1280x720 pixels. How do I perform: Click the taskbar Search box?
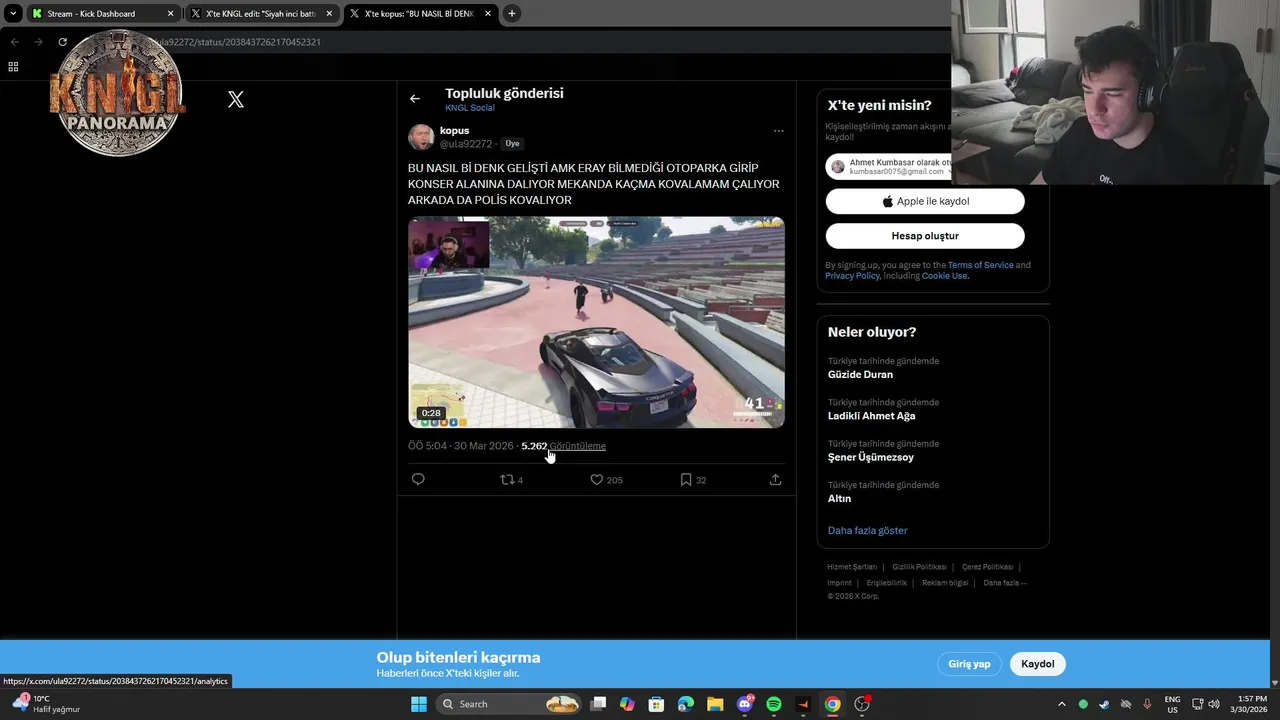point(508,704)
